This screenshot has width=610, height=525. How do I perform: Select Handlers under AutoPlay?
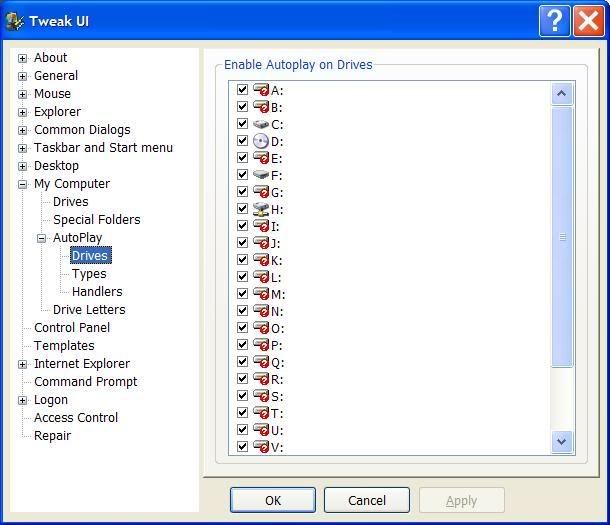click(97, 292)
